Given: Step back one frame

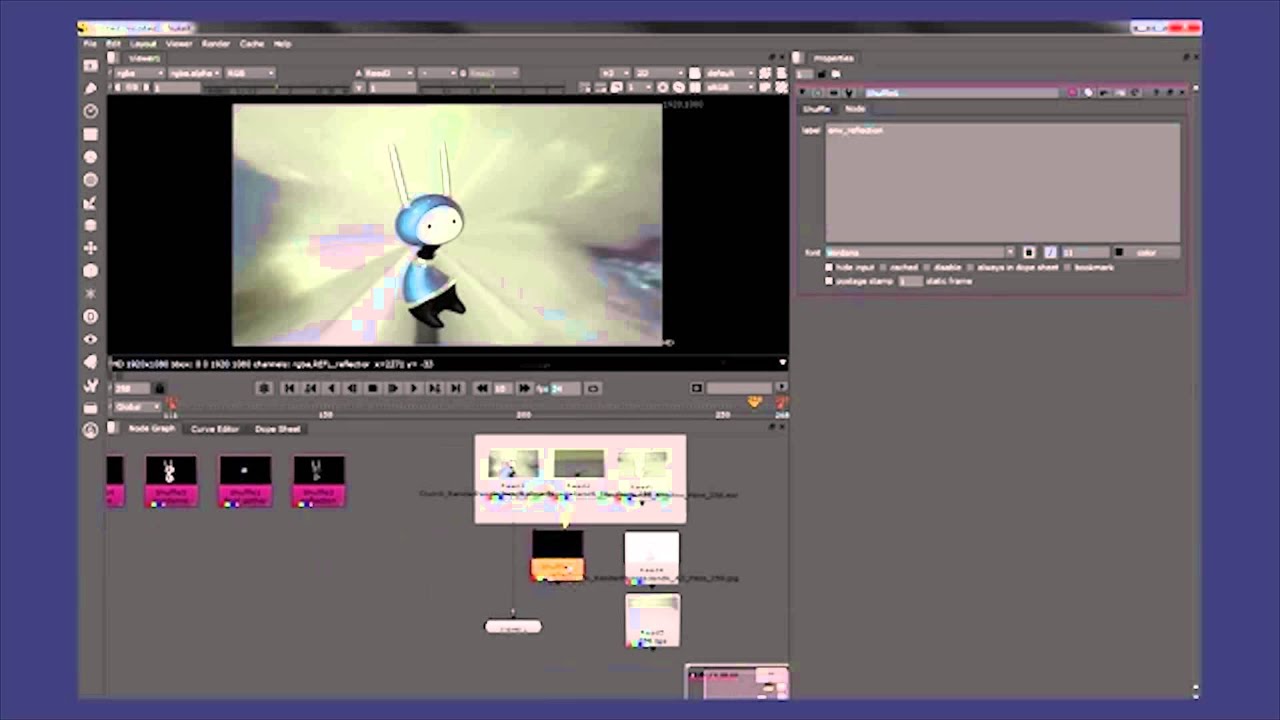Looking at the screenshot, I should (352, 388).
